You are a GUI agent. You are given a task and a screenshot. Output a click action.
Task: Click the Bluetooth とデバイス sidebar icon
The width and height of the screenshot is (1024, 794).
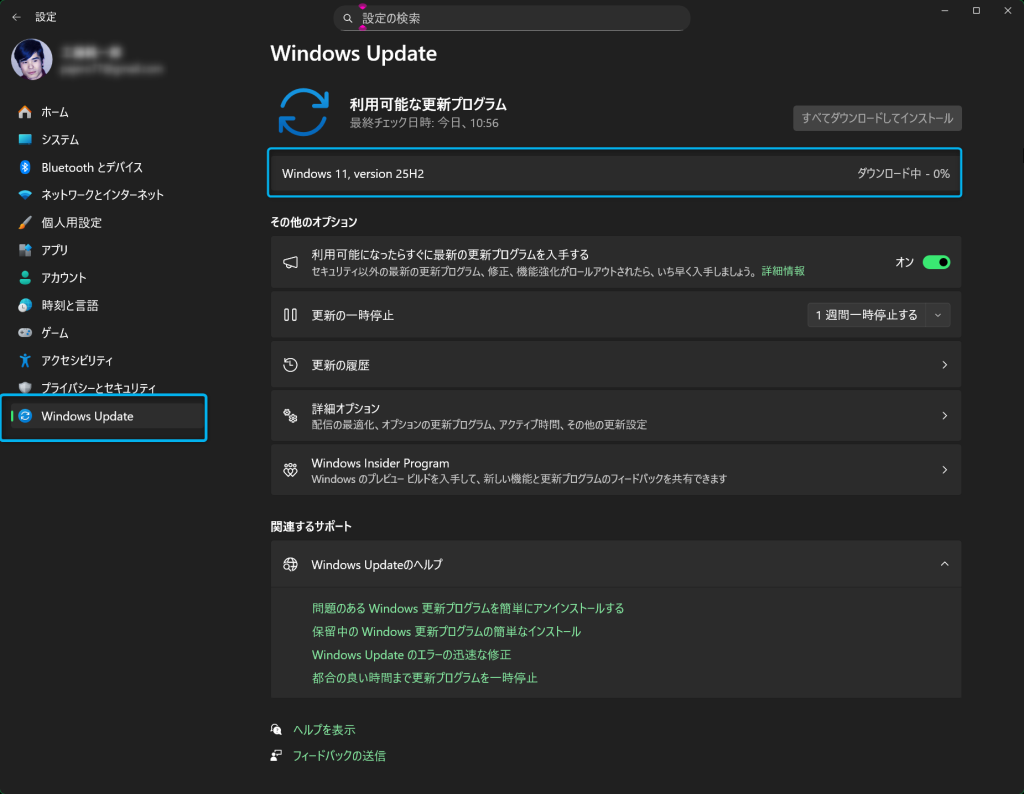tap(25, 167)
